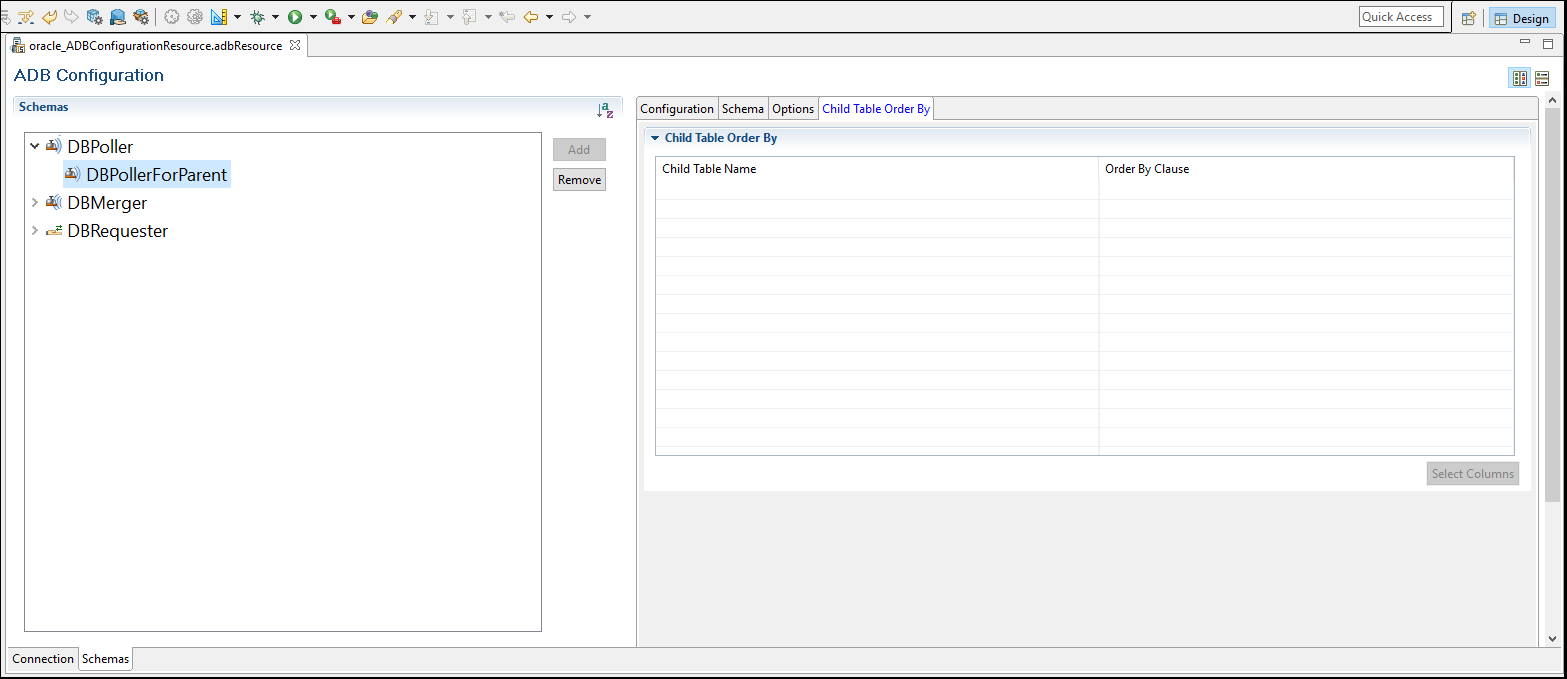Image resolution: width=1567 pixels, height=679 pixels.
Task: Close the adbResource editor tab
Action: point(295,45)
